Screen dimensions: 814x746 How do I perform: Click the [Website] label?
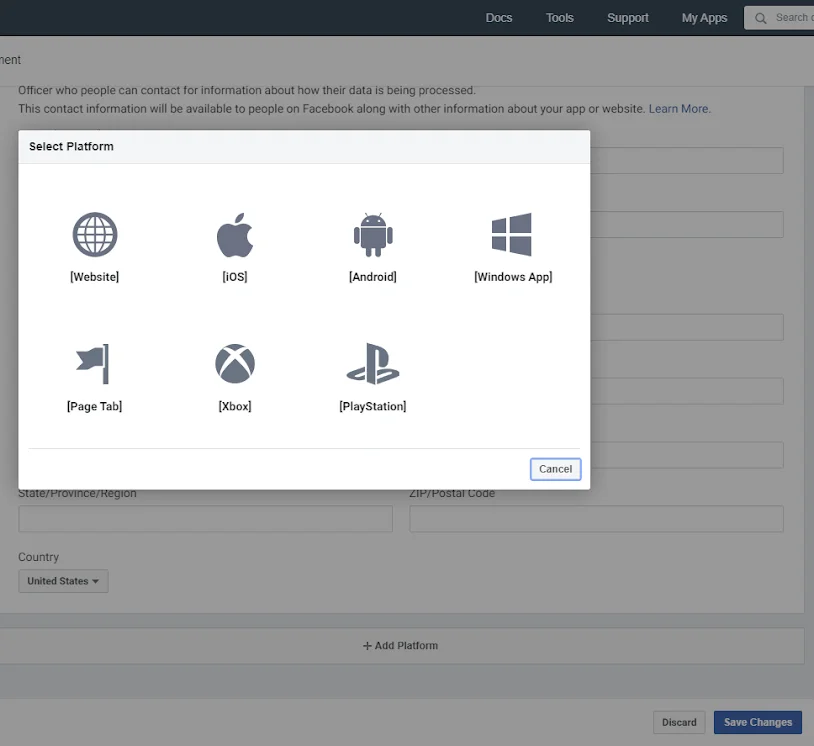click(x=94, y=277)
